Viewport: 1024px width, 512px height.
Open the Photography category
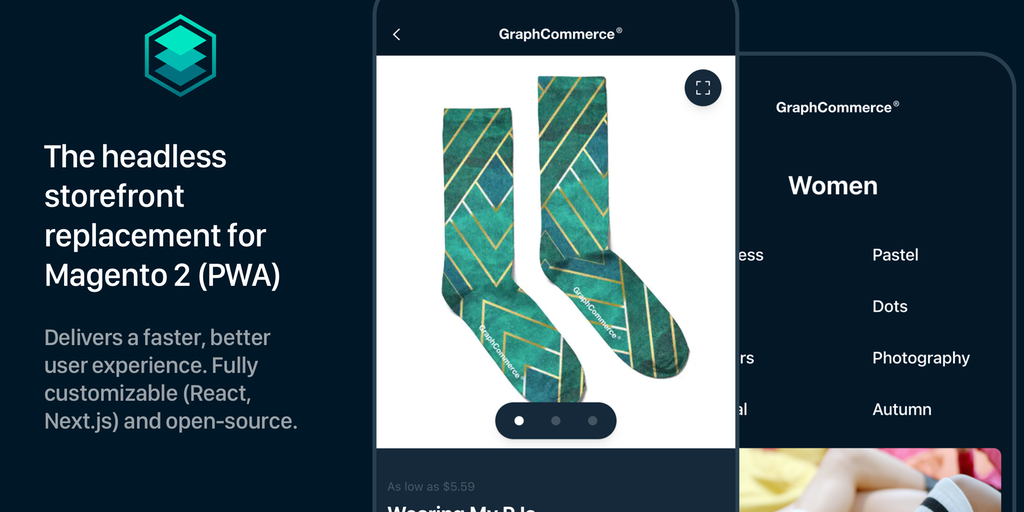pyautogui.click(x=921, y=359)
